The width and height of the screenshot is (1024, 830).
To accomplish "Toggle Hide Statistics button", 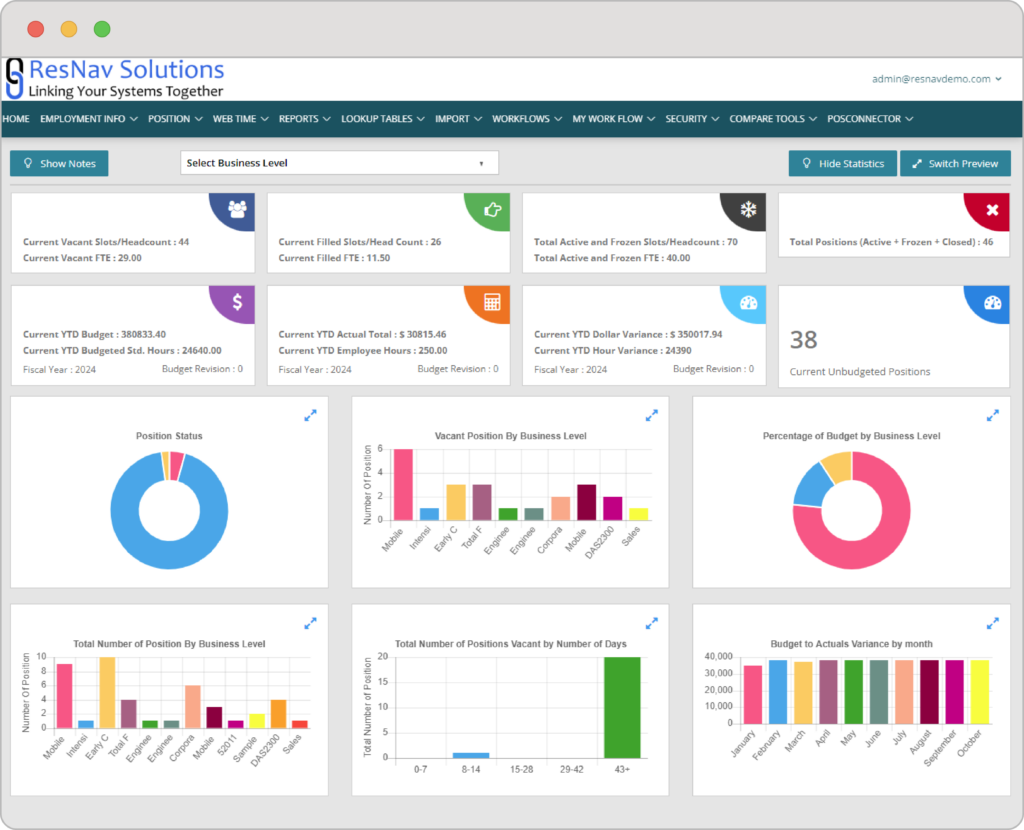I will [x=841, y=163].
